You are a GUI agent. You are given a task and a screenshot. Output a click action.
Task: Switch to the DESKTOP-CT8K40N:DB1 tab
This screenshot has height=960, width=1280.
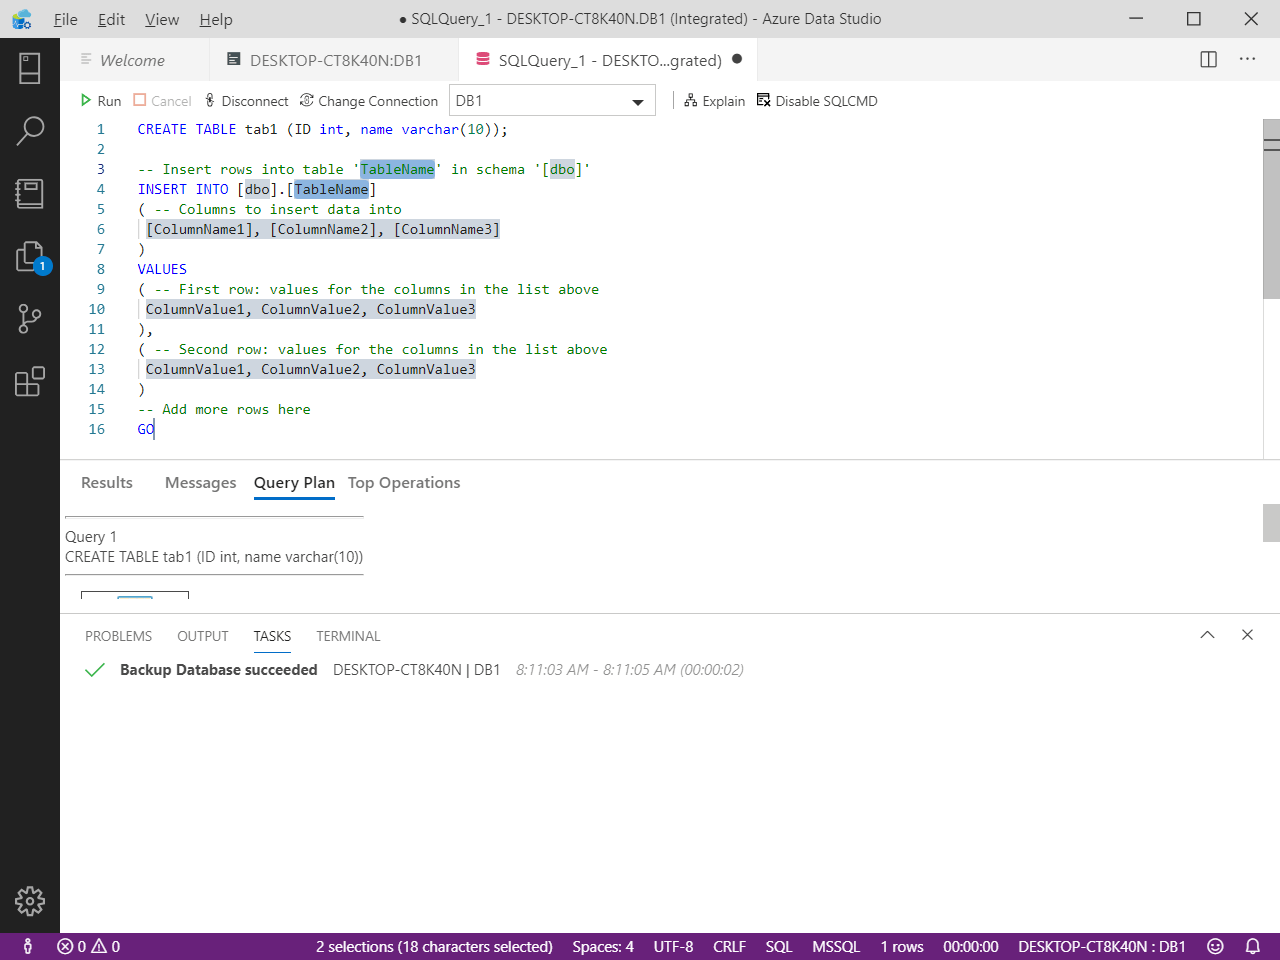[335, 60]
